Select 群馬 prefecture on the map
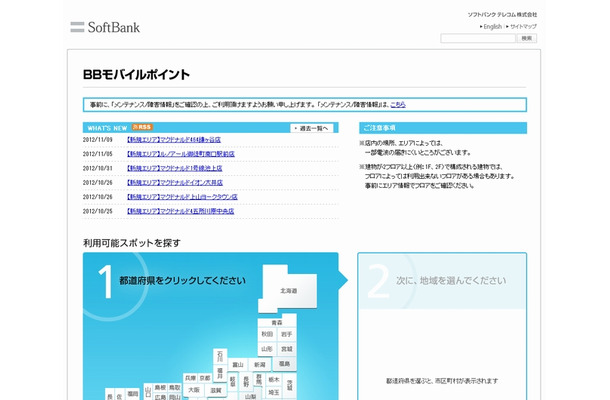Image resolution: width=610 pixels, height=400 pixels. [x=259, y=379]
